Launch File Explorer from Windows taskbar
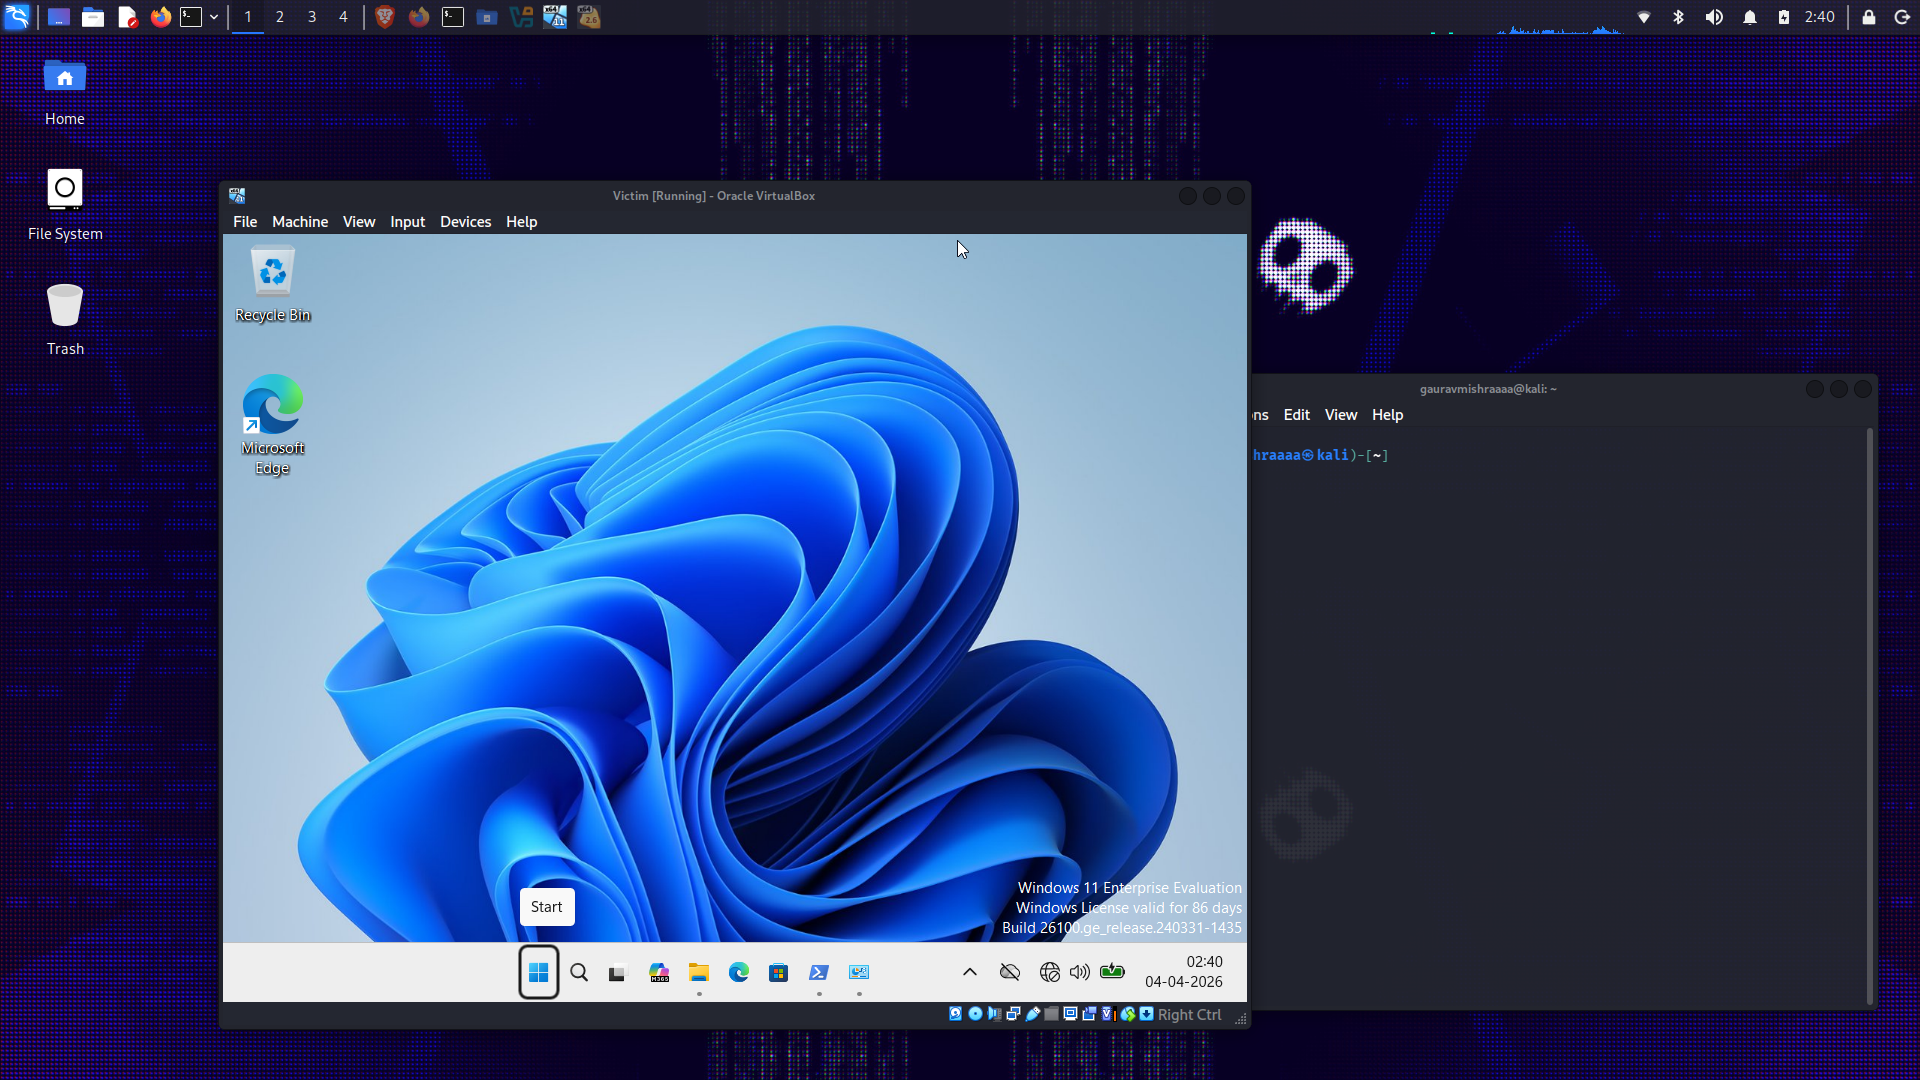The image size is (1920, 1080). tap(699, 972)
